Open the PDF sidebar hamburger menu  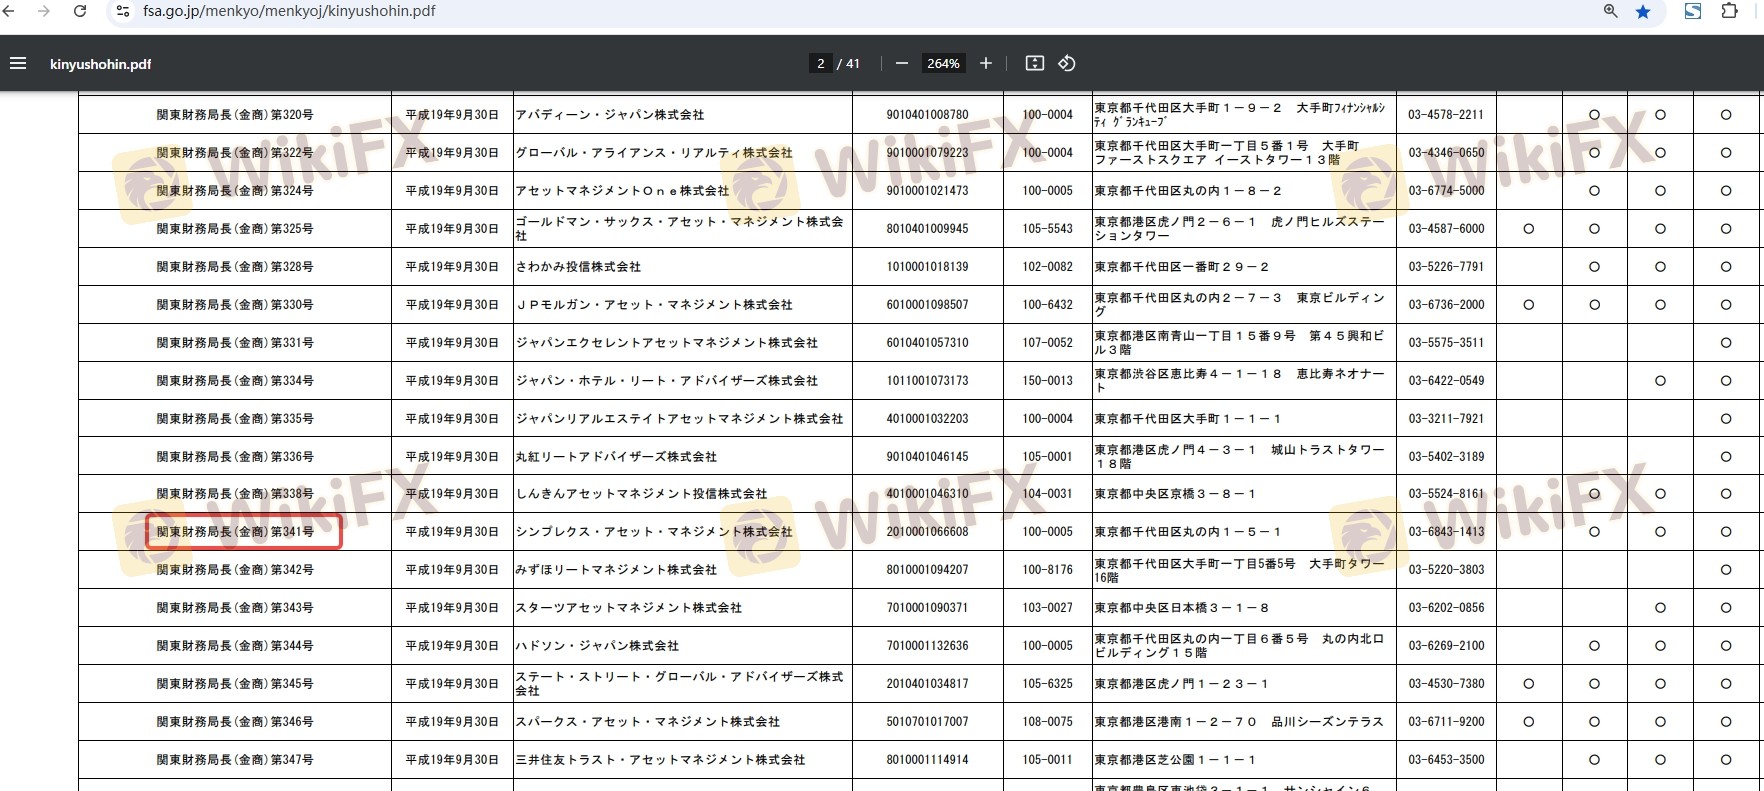[x=17, y=63]
